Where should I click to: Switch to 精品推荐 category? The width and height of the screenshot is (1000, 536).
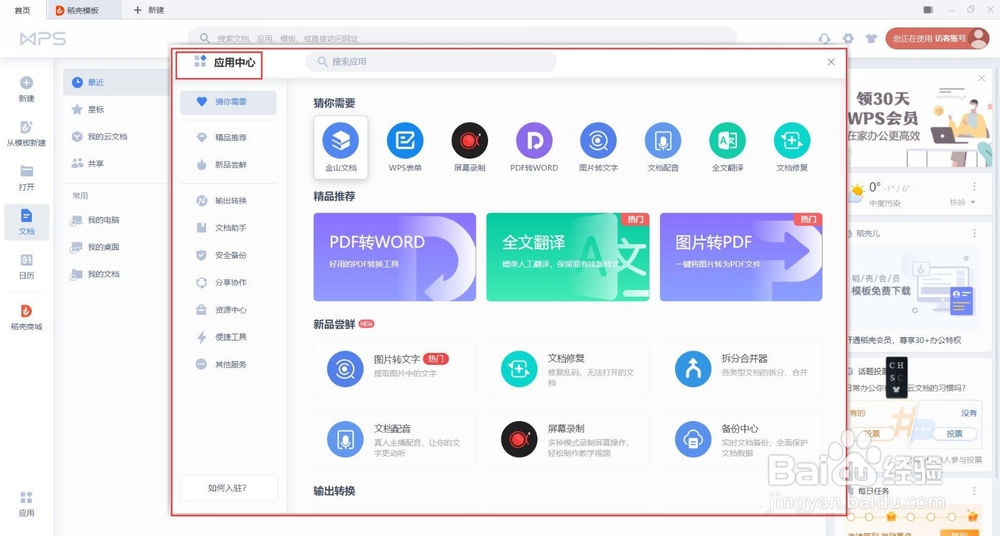[x=228, y=137]
